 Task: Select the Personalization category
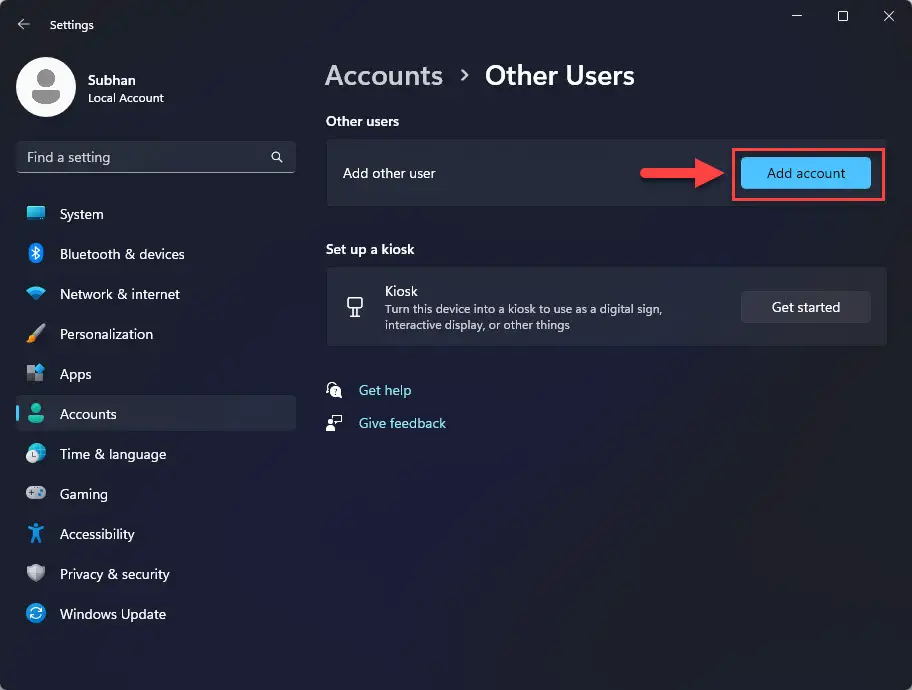tap(156, 334)
